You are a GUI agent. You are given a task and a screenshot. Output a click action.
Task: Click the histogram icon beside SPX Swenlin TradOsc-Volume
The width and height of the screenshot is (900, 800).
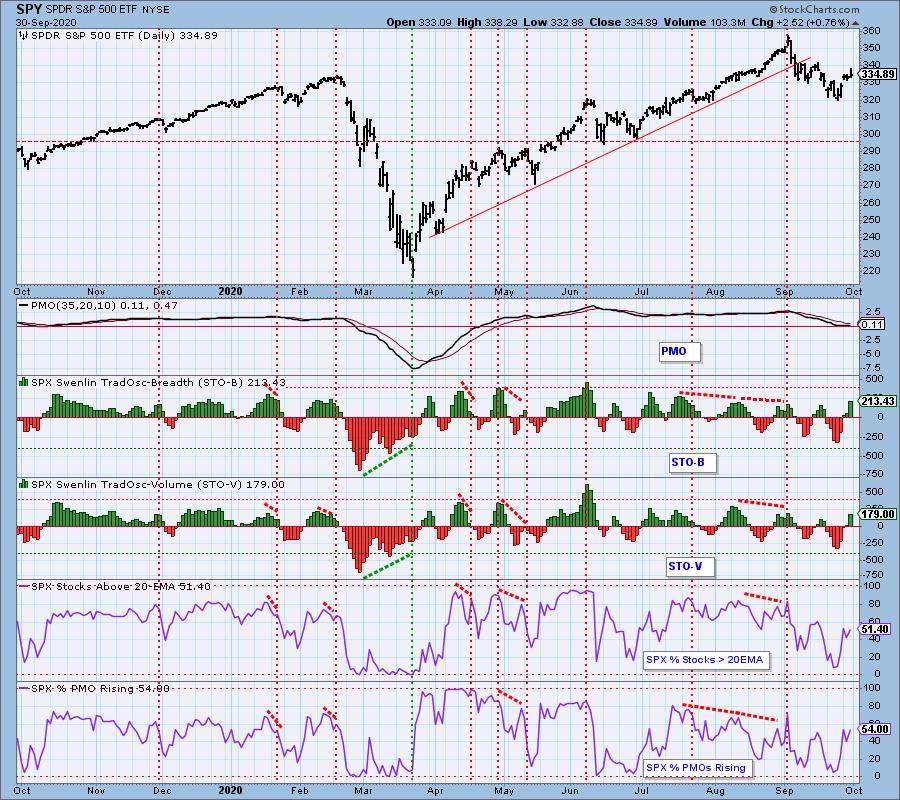(24, 484)
